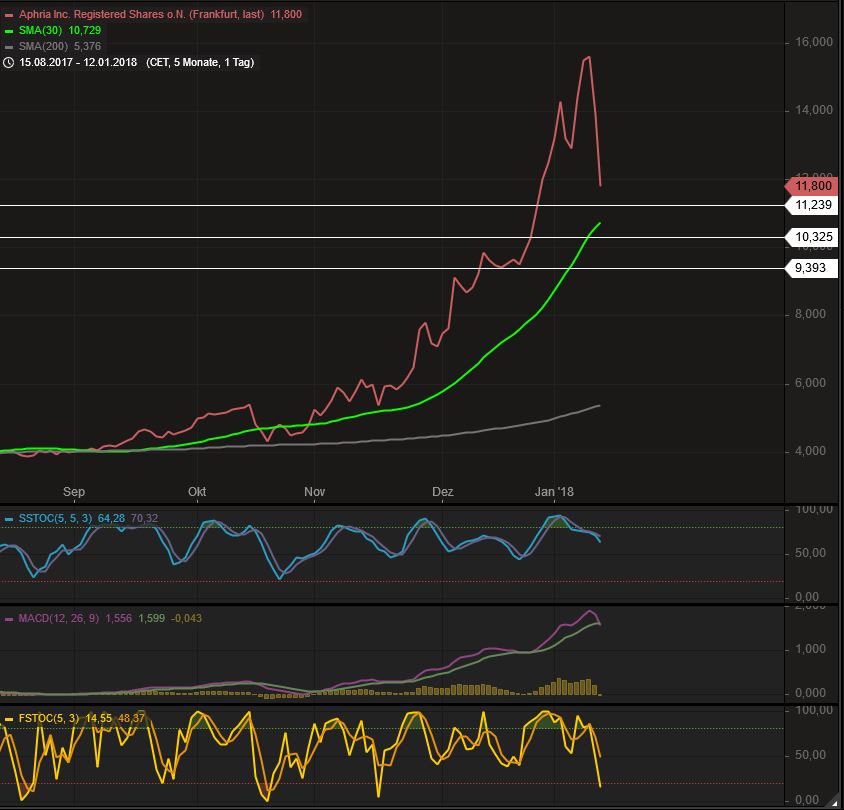Viewport: 844px width, 810px height.
Task: Click the yellow FSTOC legend marker
Action: tap(9, 718)
